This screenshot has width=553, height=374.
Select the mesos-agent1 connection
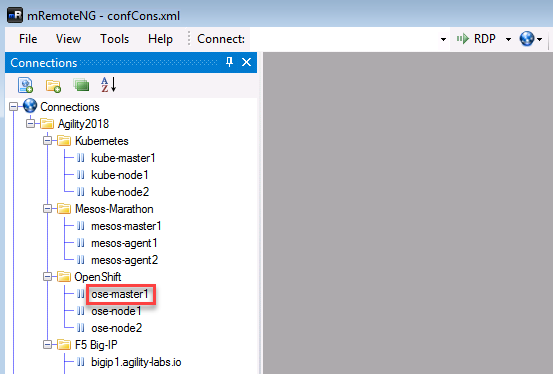124,243
